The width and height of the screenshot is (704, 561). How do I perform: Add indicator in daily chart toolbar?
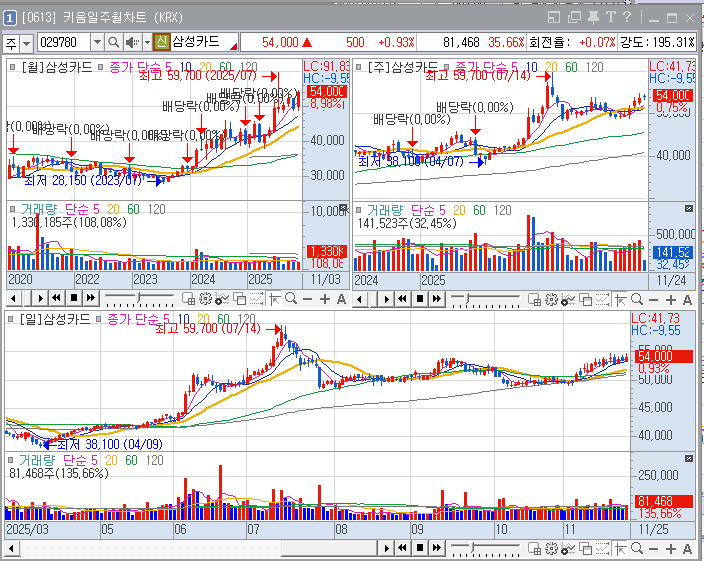(x=568, y=548)
